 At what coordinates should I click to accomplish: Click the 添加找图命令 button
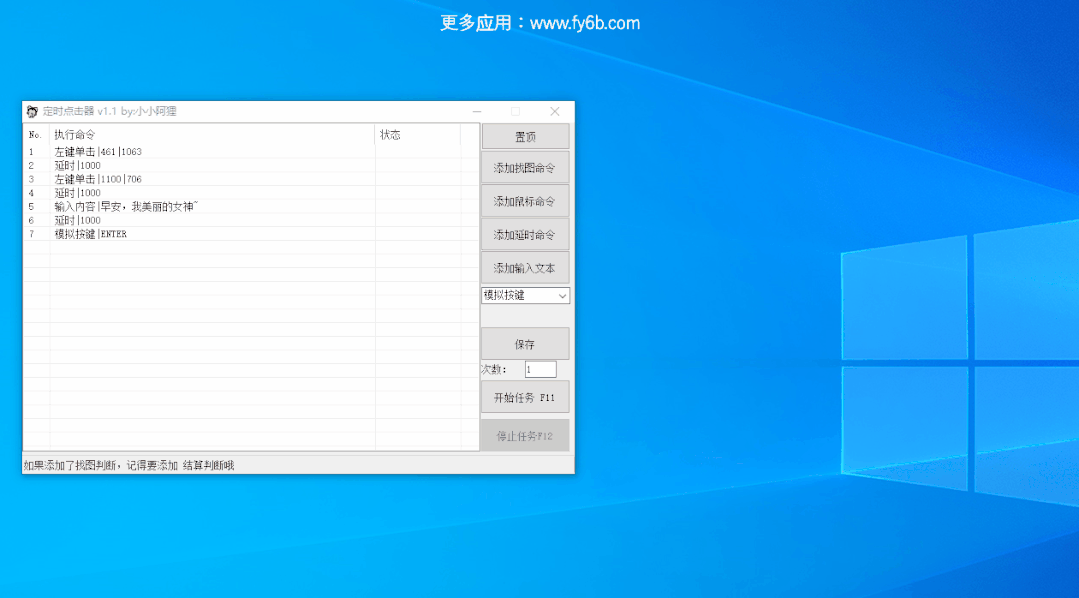[525, 168]
